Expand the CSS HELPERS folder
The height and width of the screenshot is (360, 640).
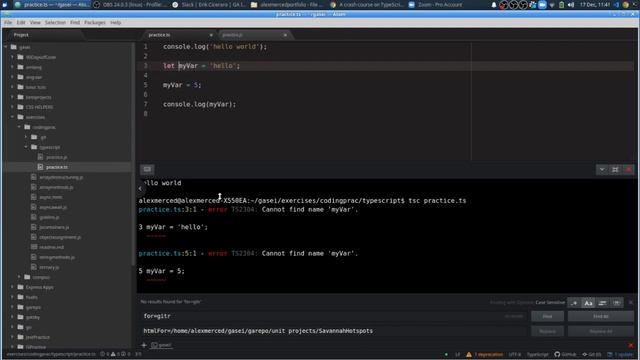pyautogui.click(x=13, y=107)
